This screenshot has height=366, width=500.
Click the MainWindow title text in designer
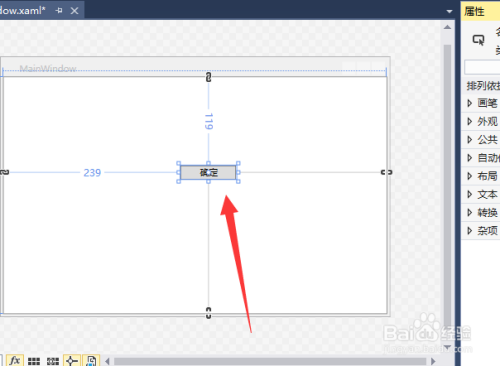[x=48, y=69]
